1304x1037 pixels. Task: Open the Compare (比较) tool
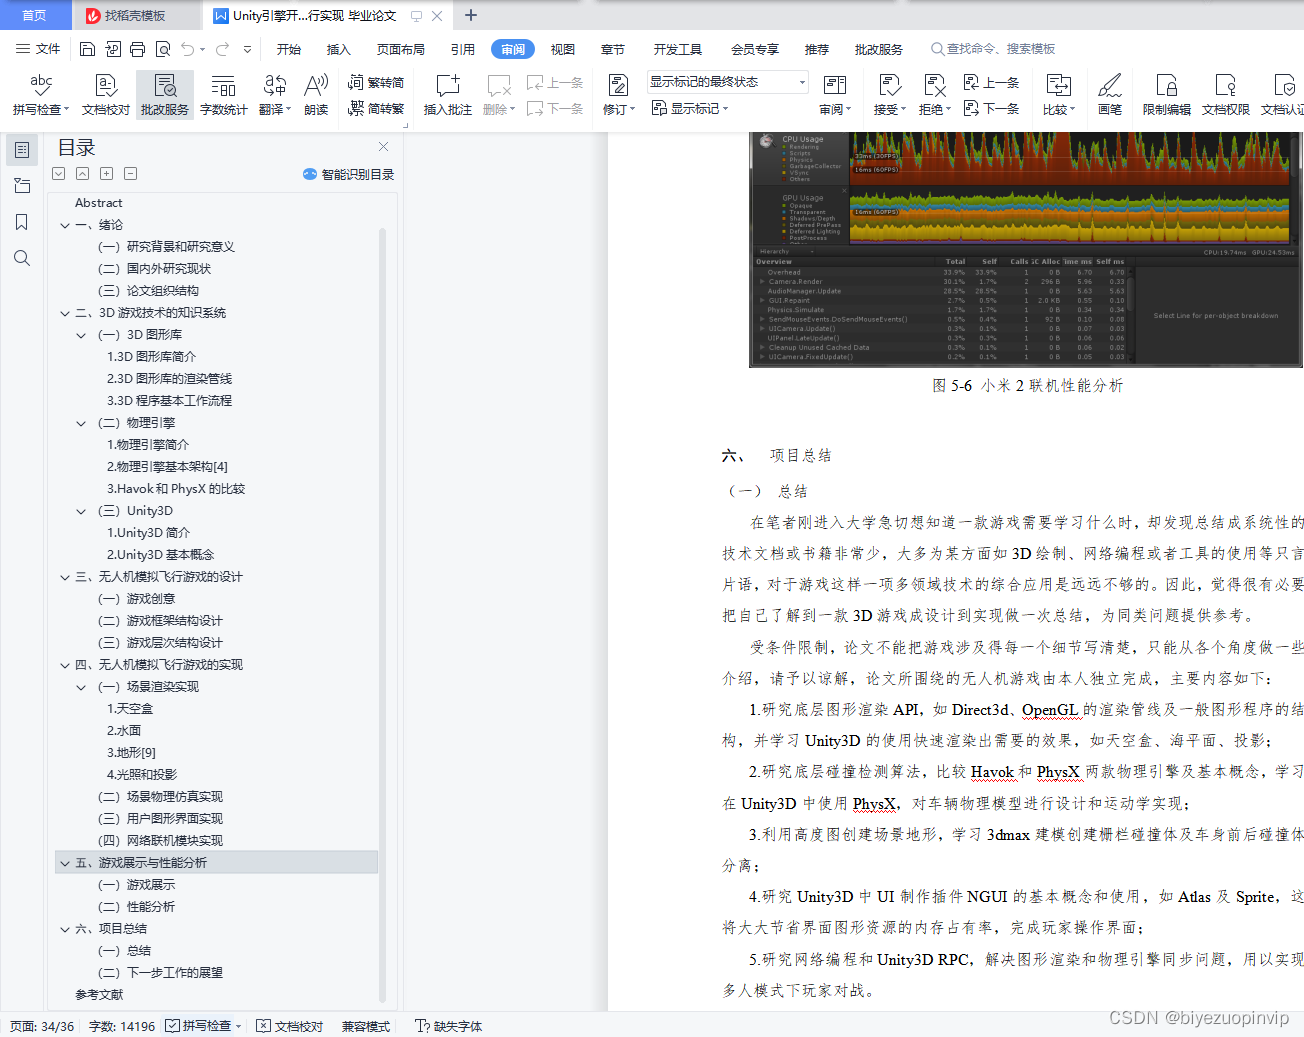tap(1059, 95)
